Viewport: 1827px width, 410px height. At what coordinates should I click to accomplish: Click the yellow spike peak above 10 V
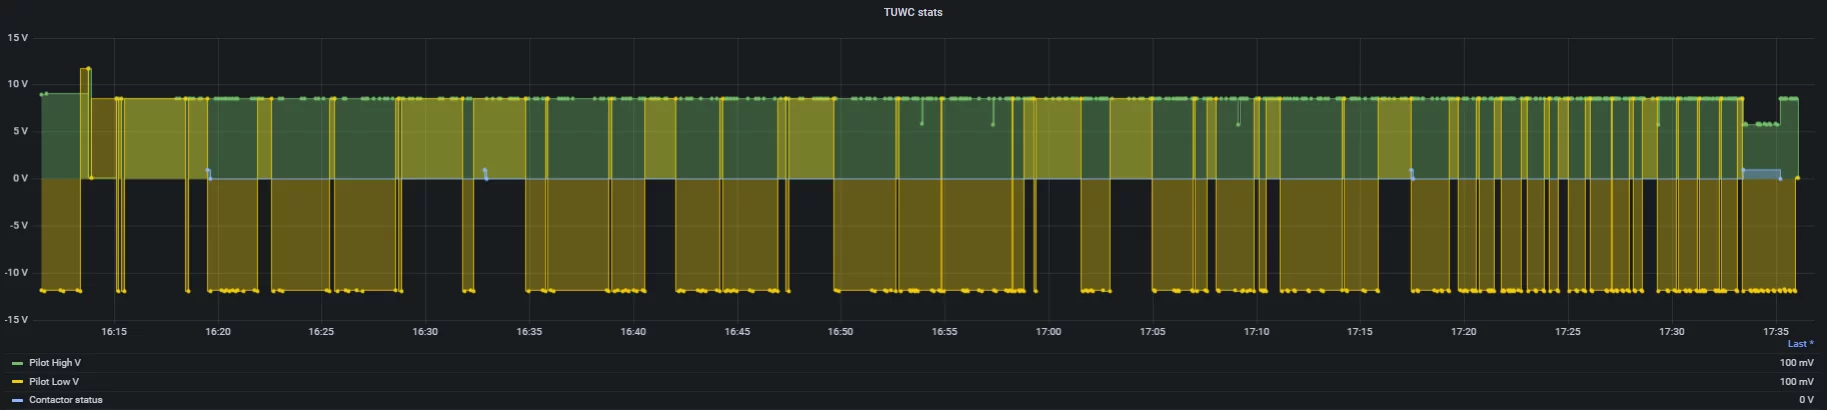point(87,69)
